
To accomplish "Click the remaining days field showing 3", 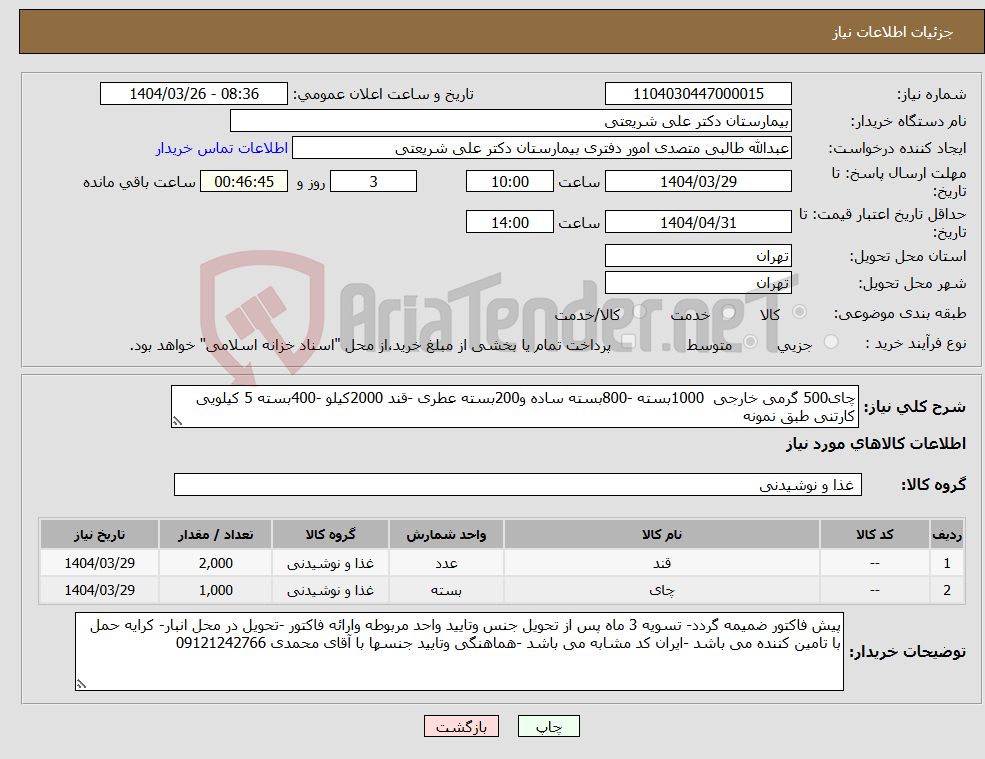I will (373, 182).
